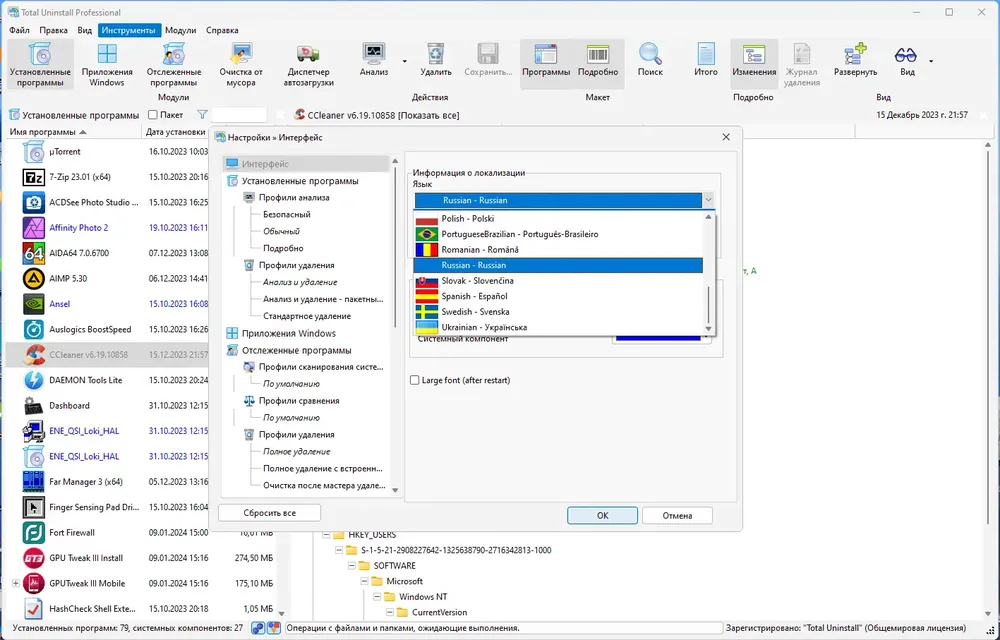This screenshot has width=1000, height=640.
Task: Open the Вид dropdown arrow in ribbon
Action: tap(931, 61)
